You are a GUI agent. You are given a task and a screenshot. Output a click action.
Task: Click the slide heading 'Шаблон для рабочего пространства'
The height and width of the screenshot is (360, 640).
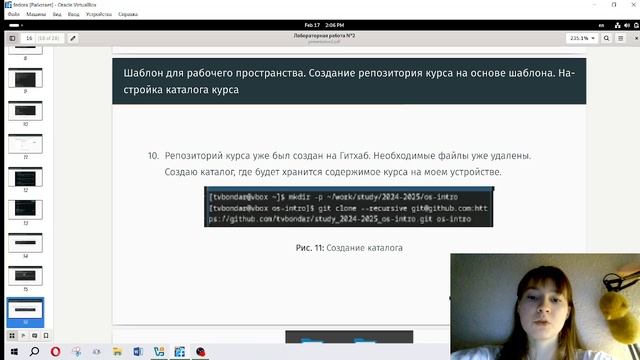[214, 73]
